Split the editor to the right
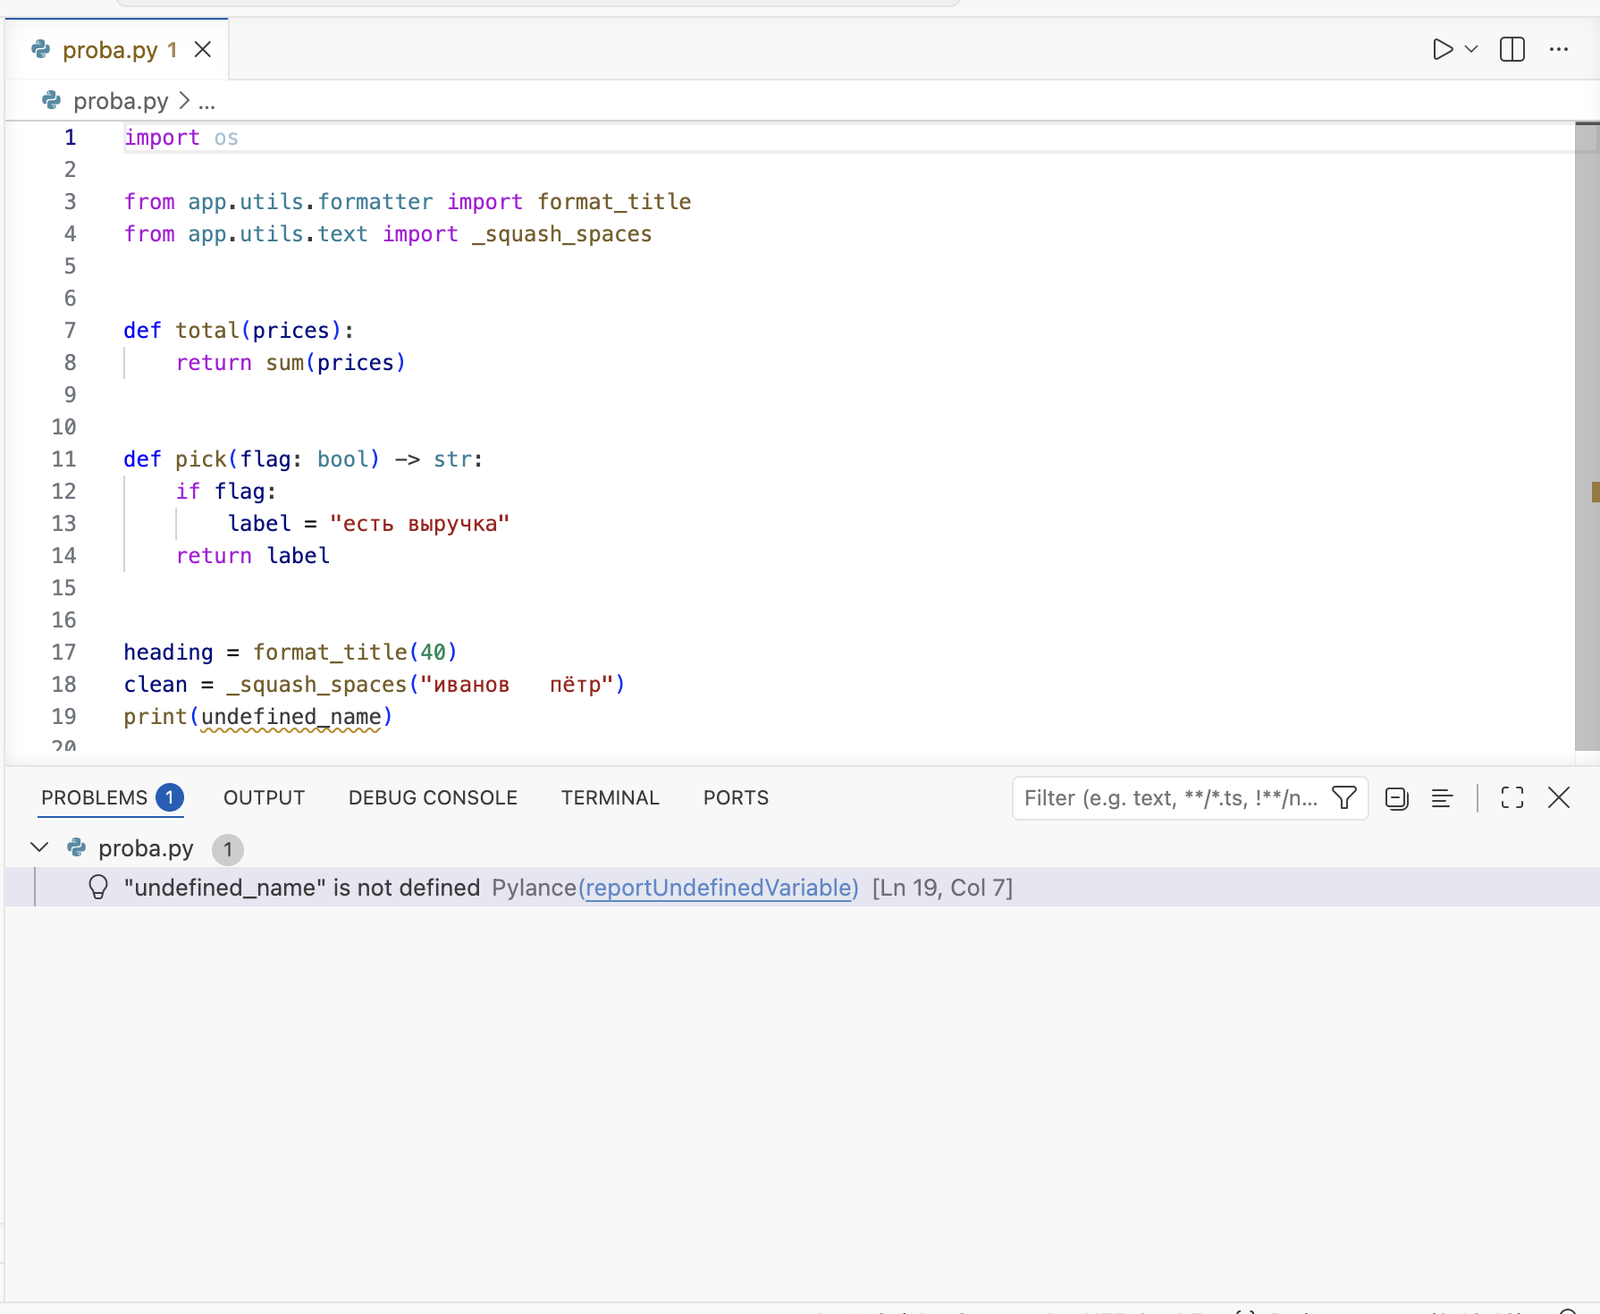 [1512, 49]
